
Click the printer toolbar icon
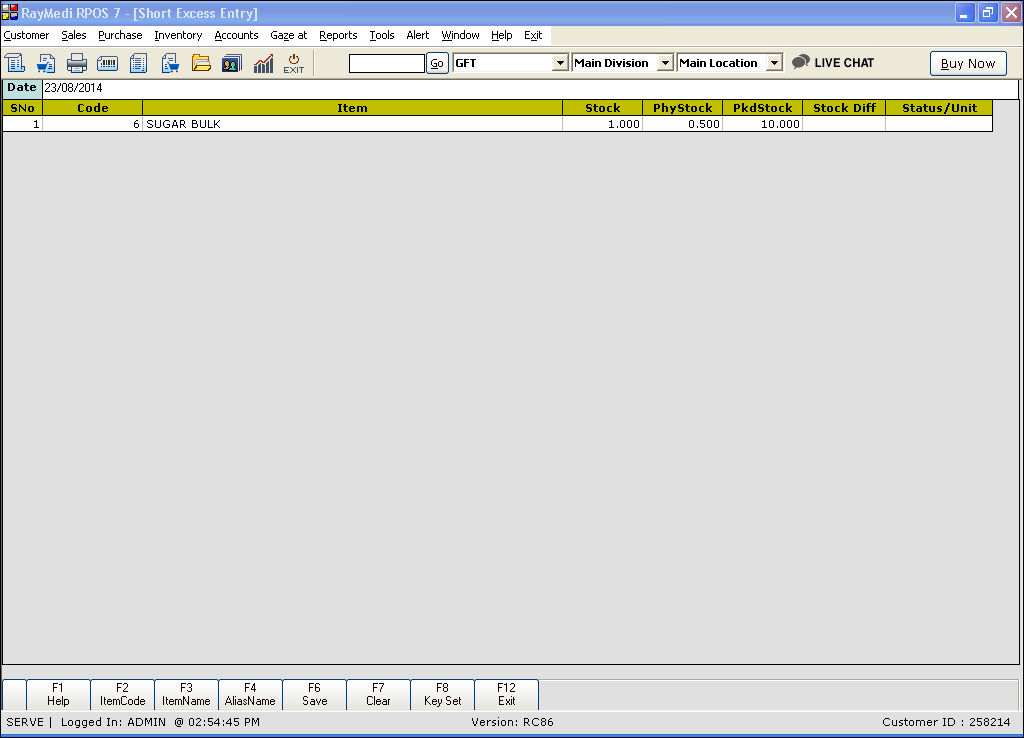pyautogui.click(x=77, y=63)
